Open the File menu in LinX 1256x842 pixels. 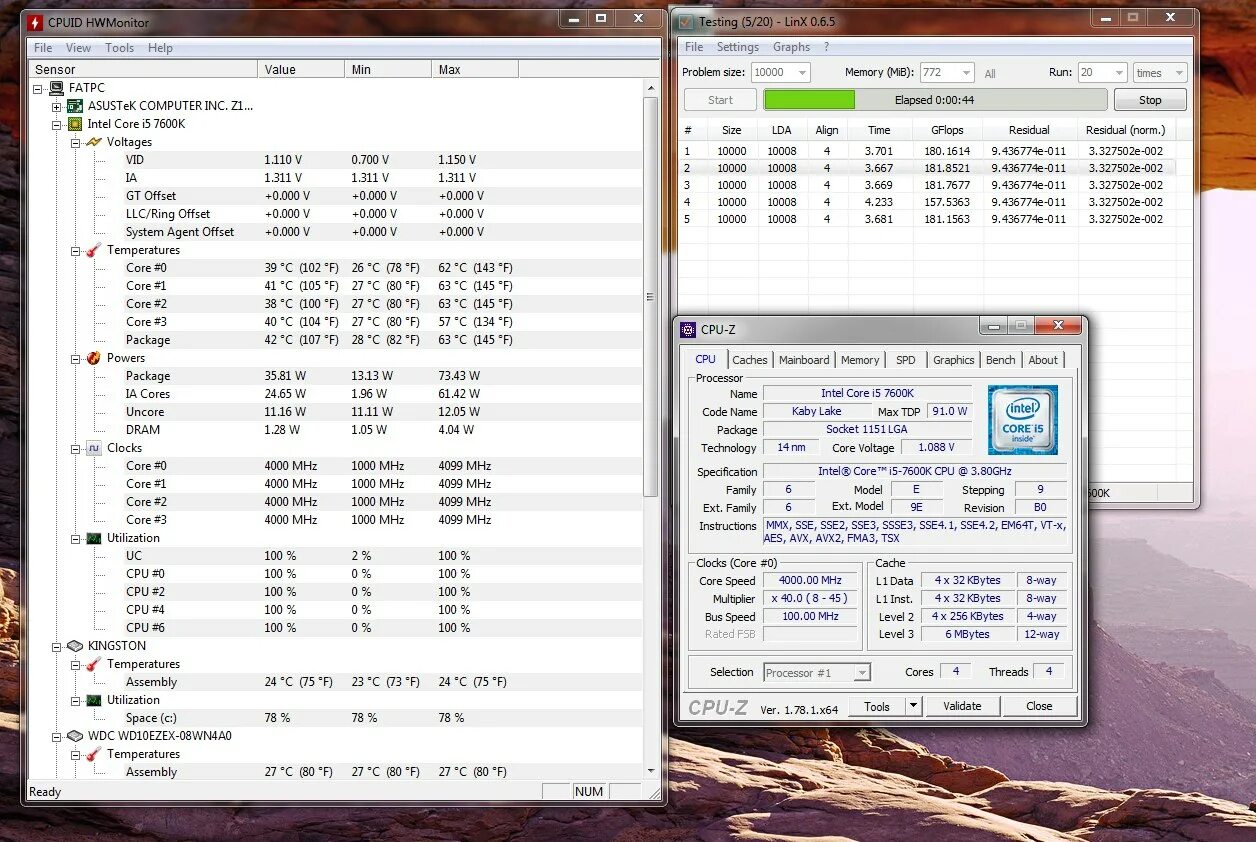(x=694, y=47)
